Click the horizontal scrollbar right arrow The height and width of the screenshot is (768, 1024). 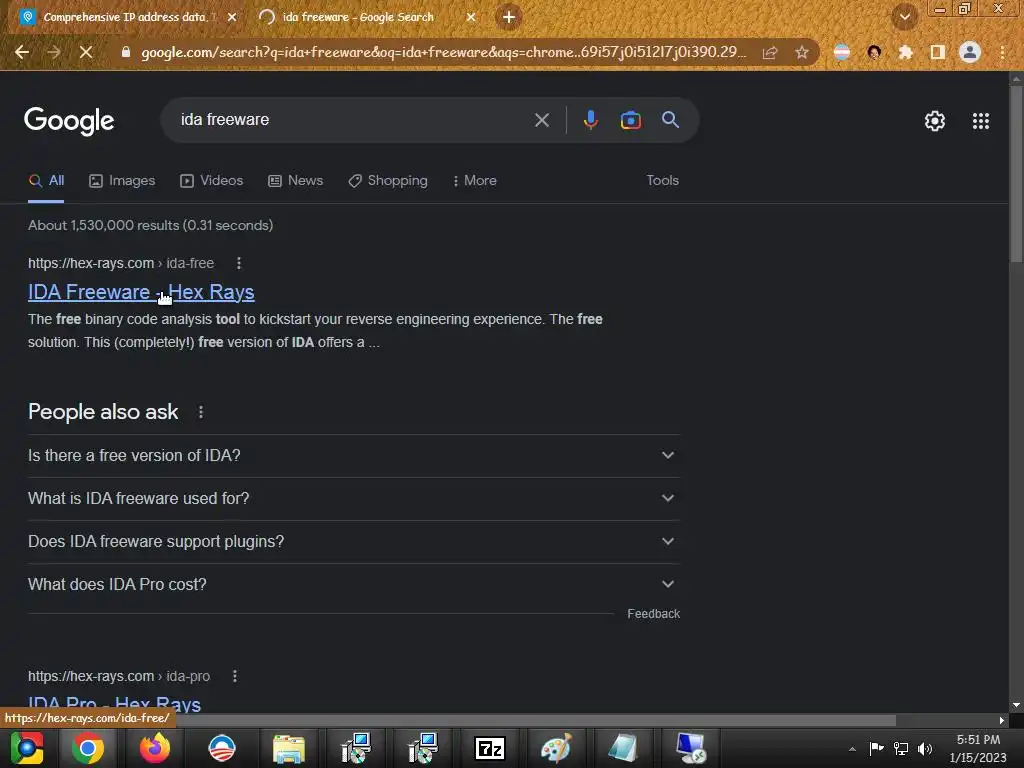coord(1002,720)
